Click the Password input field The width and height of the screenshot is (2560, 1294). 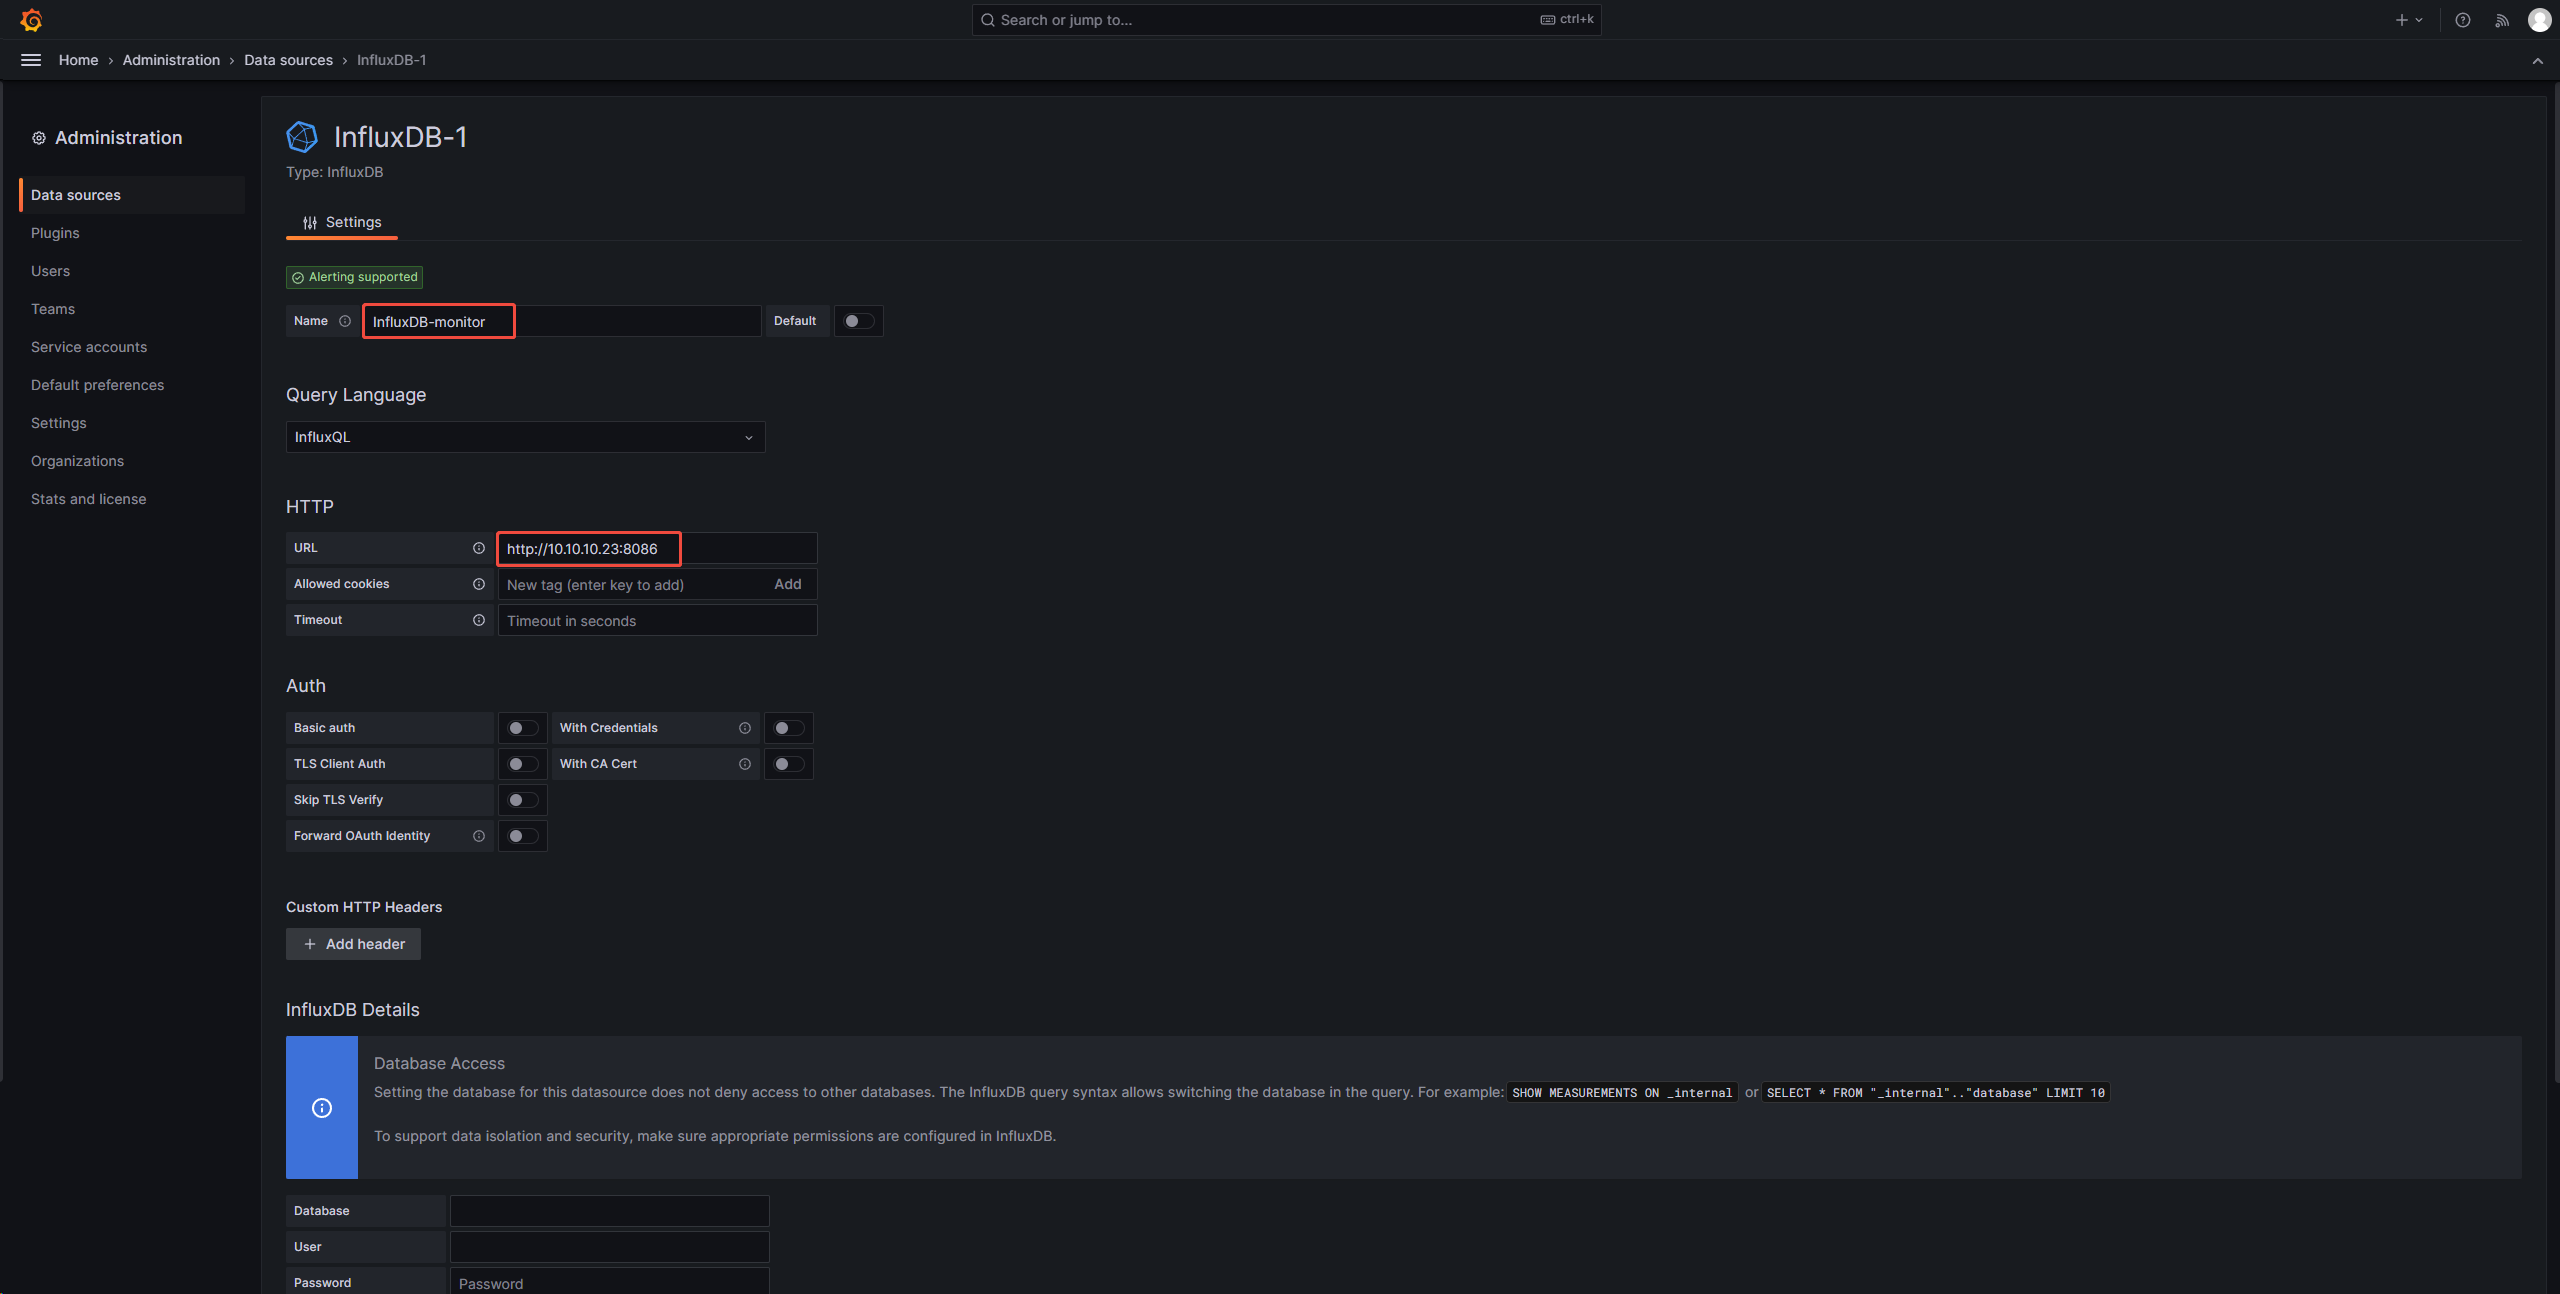pyautogui.click(x=609, y=1282)
